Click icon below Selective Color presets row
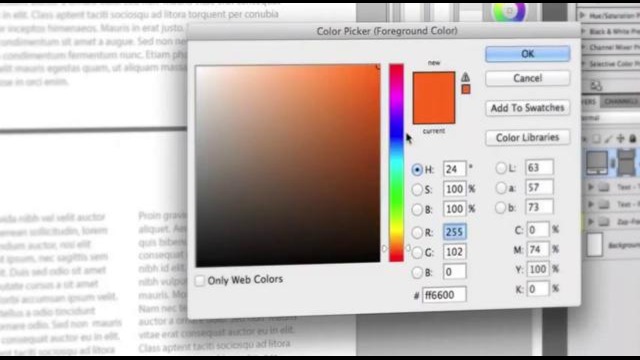 tap(596, 85)
